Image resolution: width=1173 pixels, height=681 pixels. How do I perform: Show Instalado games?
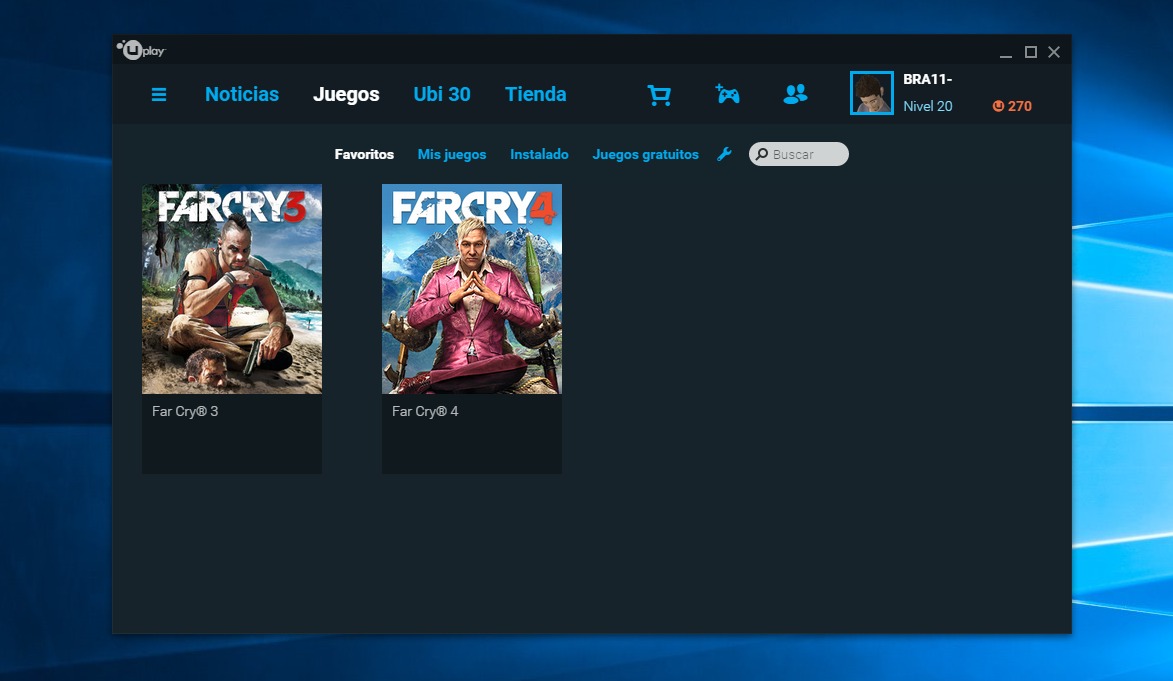(x=539, y=154)
